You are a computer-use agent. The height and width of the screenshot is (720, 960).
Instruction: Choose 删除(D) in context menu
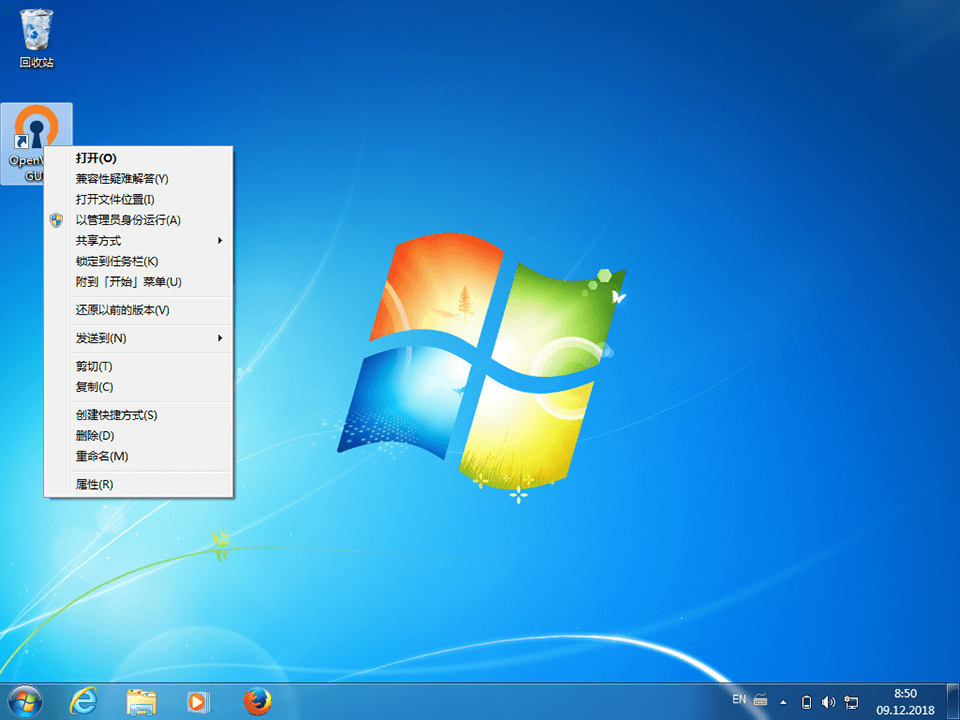click(x=139, y=435)
